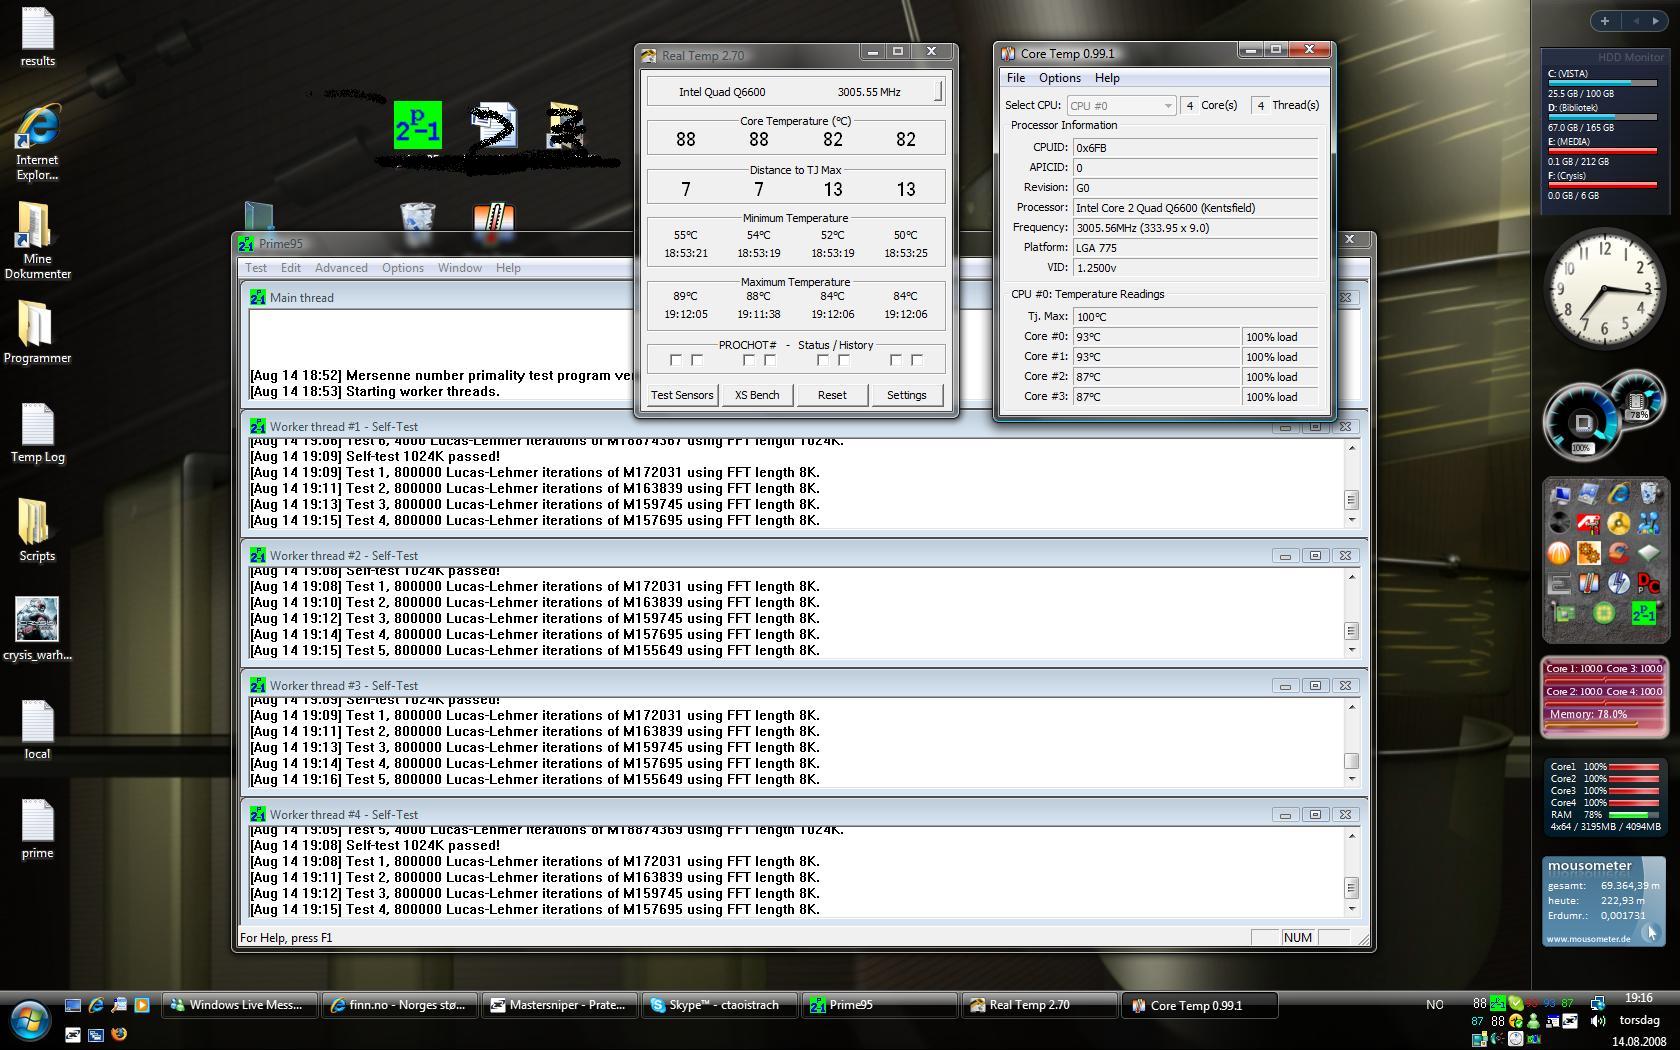Open the Mine Dokumenter folder
Screen dimensions: 1680x1050
click(x=37, y=241)
